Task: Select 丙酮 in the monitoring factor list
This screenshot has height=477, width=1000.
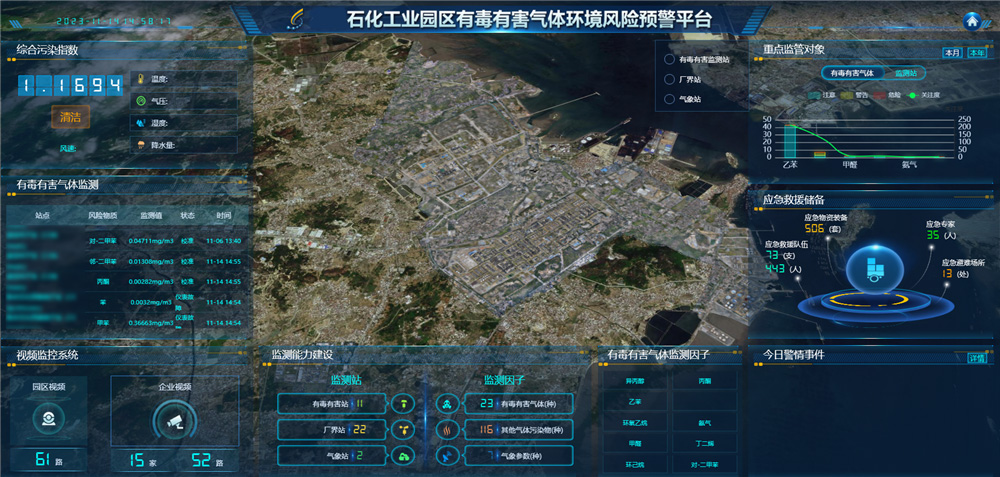Action: [x=705, y=381]
